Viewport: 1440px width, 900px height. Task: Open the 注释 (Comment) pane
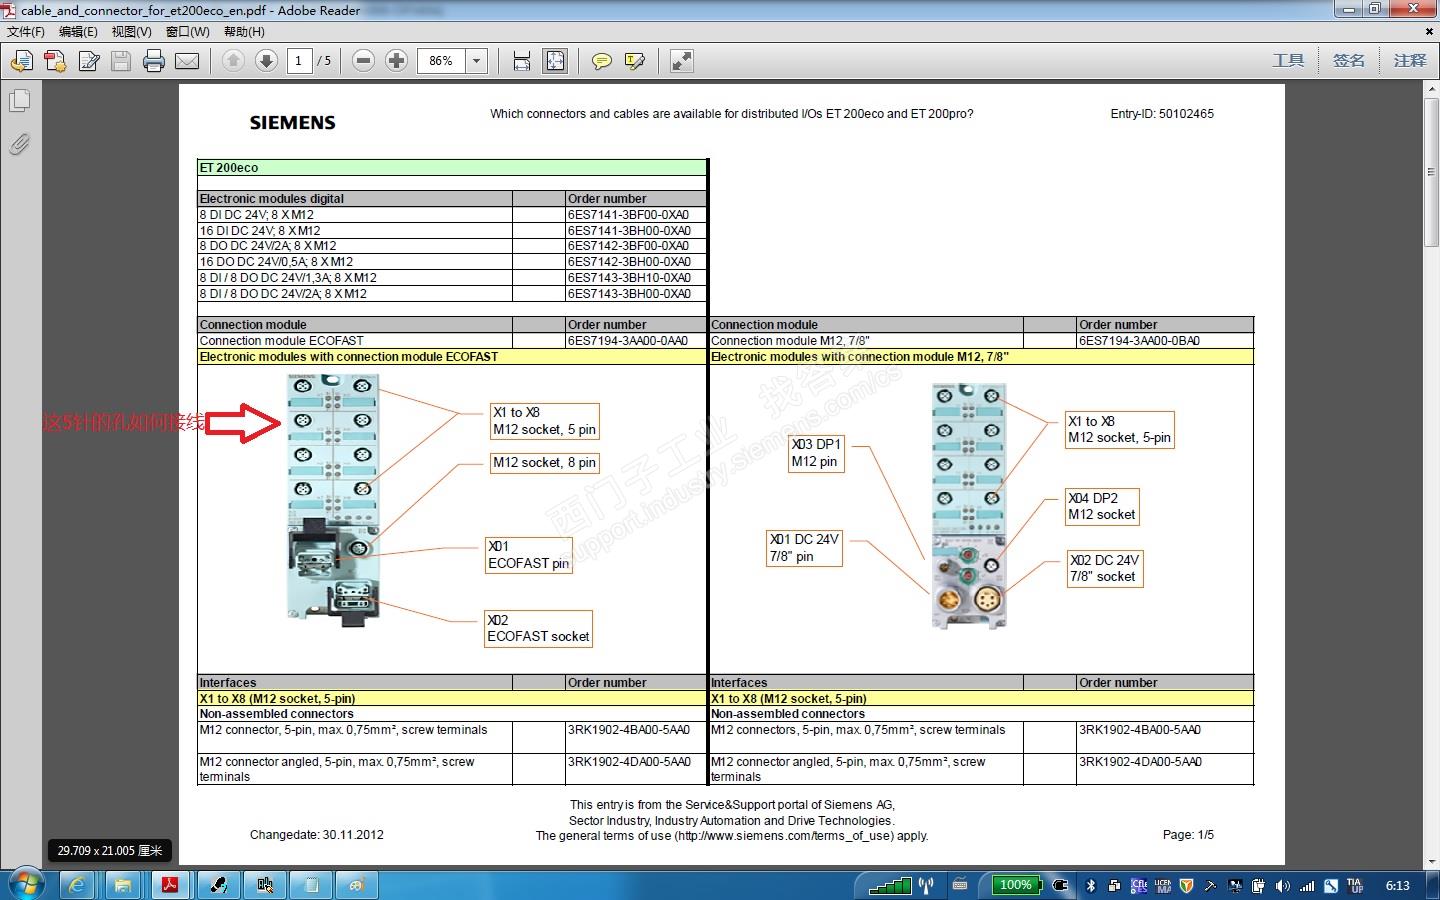click(x=1410, y=61)
